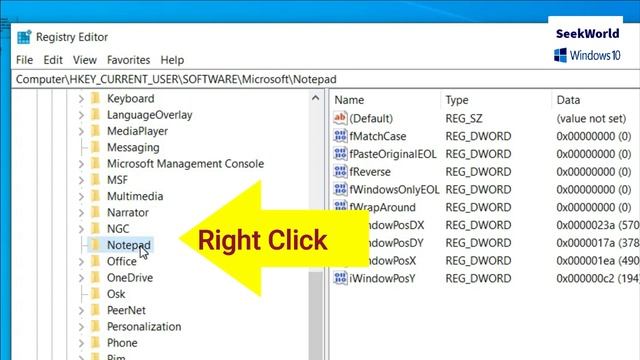
Task: Click the registry path address bar
Action: tap(325, 79)
